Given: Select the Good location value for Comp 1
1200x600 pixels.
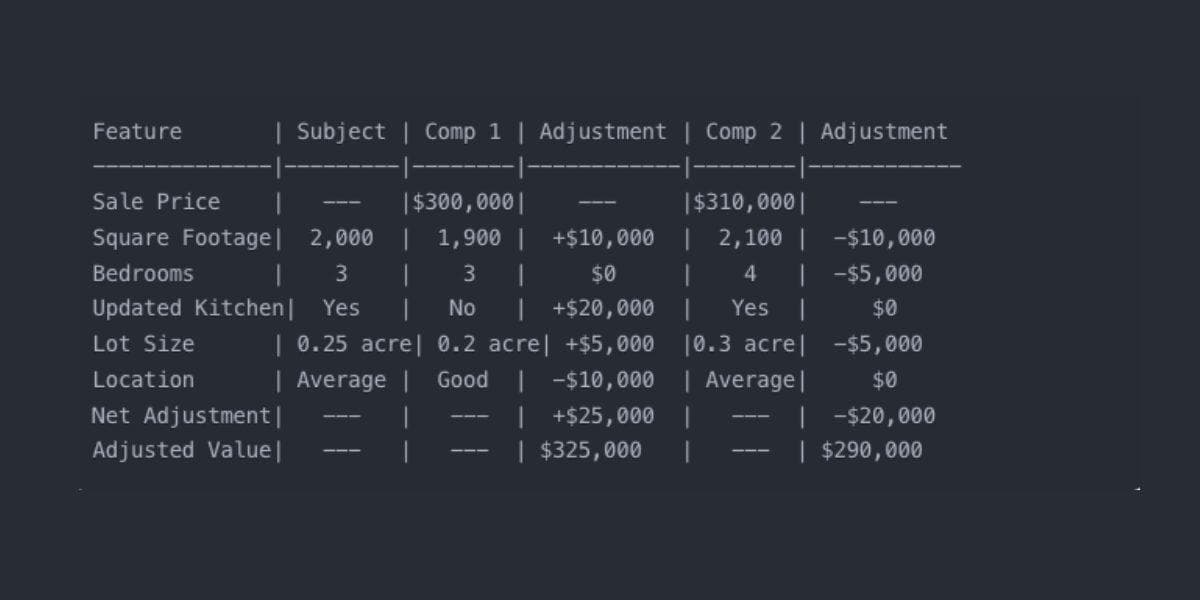Looking at the screenshot, I should [462, 380].
